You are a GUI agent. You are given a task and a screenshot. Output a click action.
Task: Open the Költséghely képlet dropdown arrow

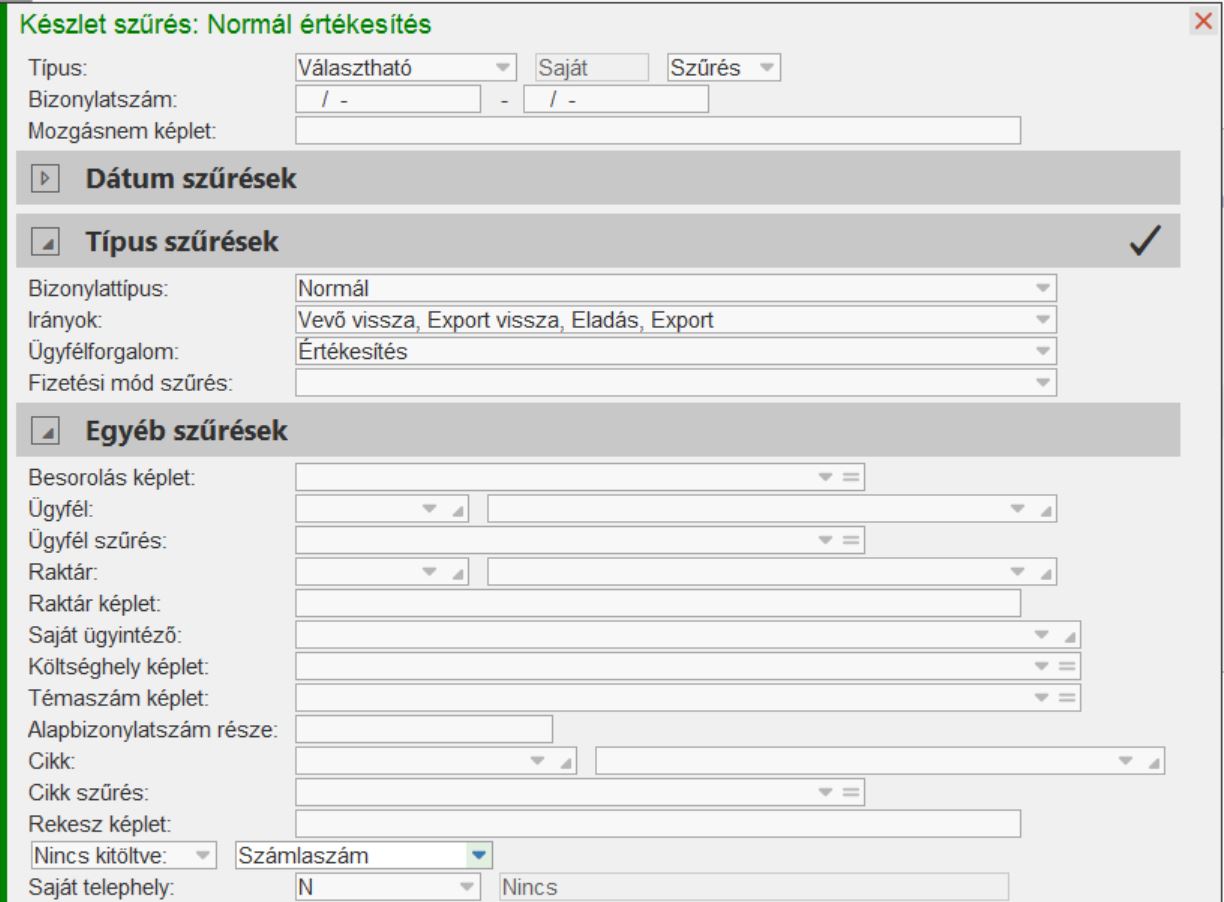(1041, 665)
